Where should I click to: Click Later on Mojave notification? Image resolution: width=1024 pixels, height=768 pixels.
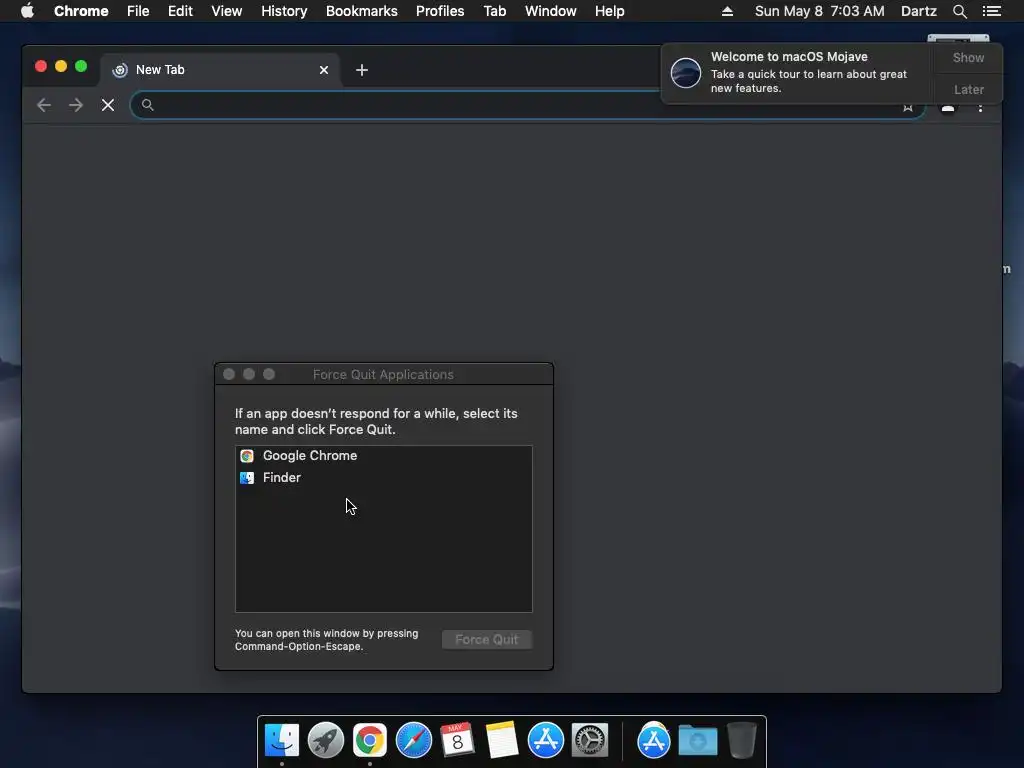(968, 89)
